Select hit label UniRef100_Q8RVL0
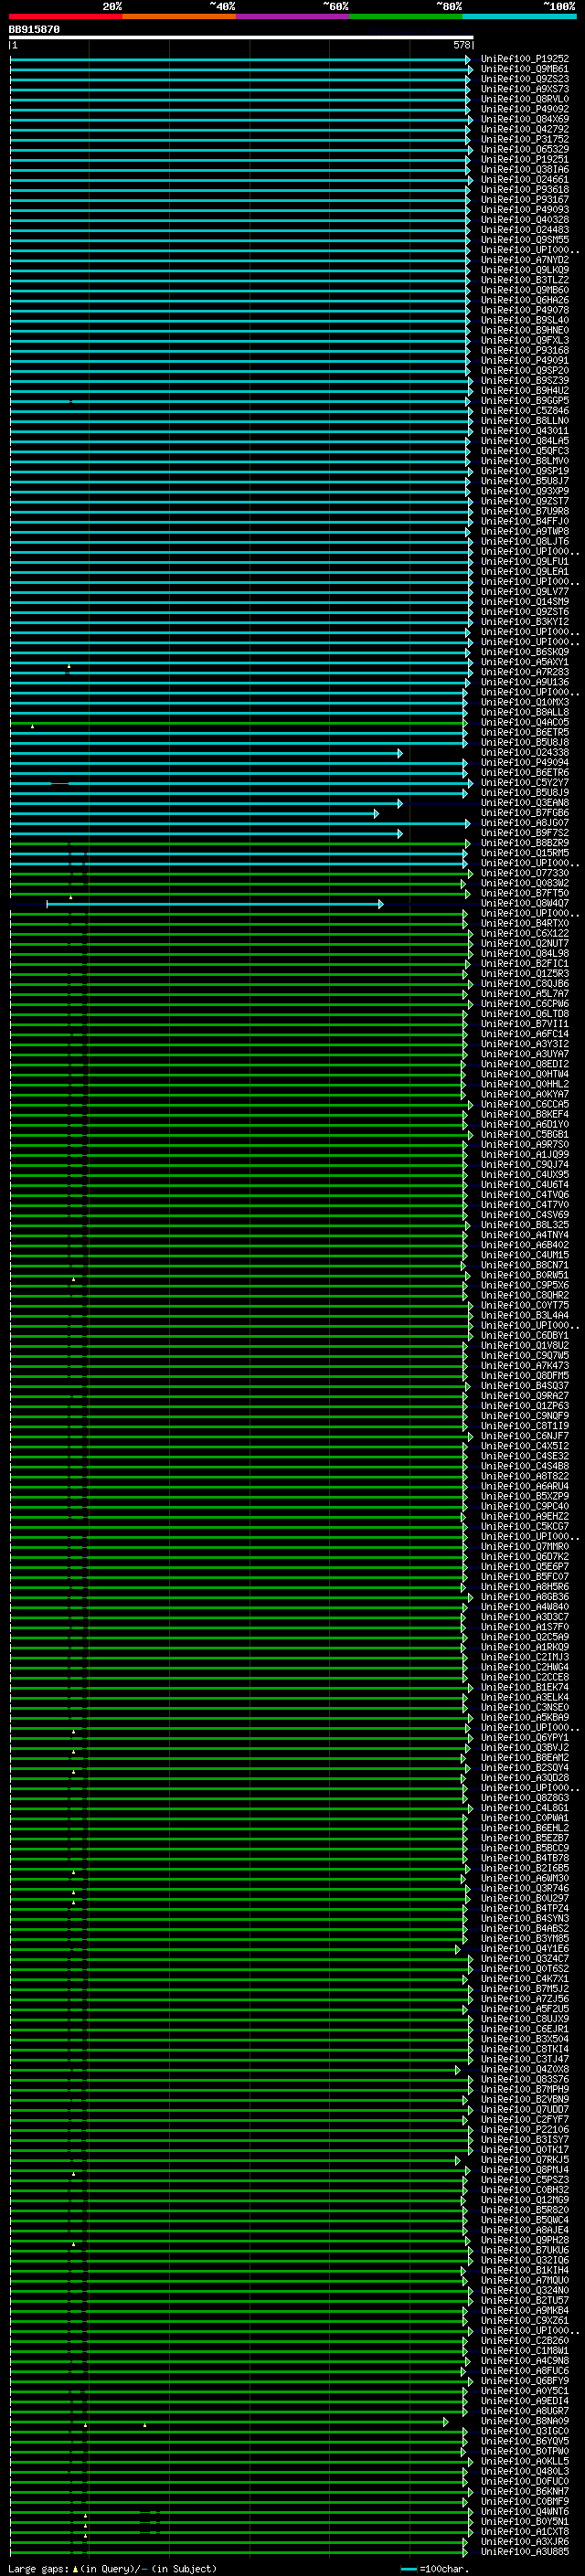This screenshot has width=585, height=2576. point(525,99)
